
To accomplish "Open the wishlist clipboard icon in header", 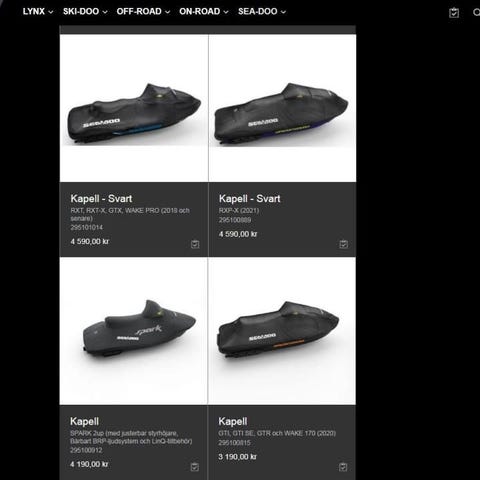I will click(x=454, y=13).
